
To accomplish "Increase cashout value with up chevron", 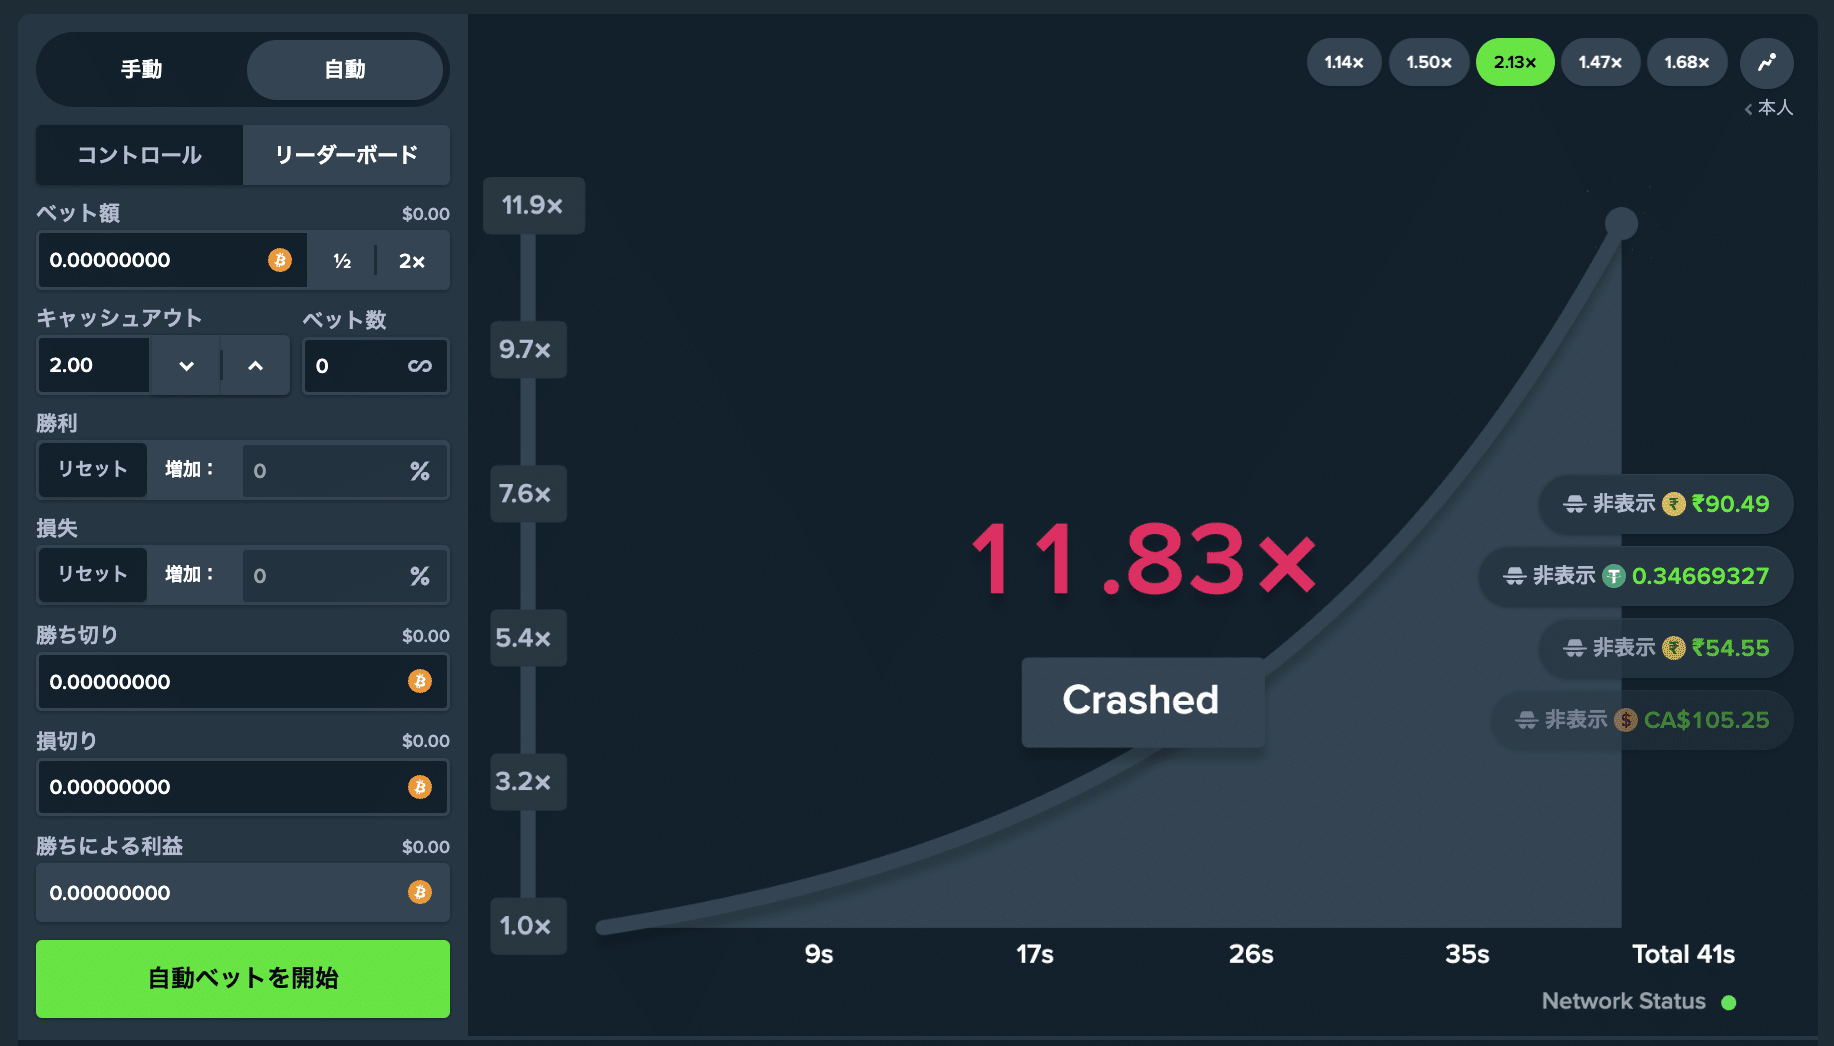I will [x=256, y=366].
